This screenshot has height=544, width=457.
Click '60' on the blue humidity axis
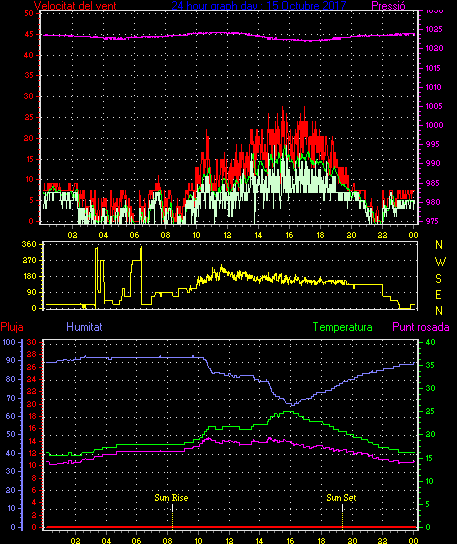click(11, 416)
